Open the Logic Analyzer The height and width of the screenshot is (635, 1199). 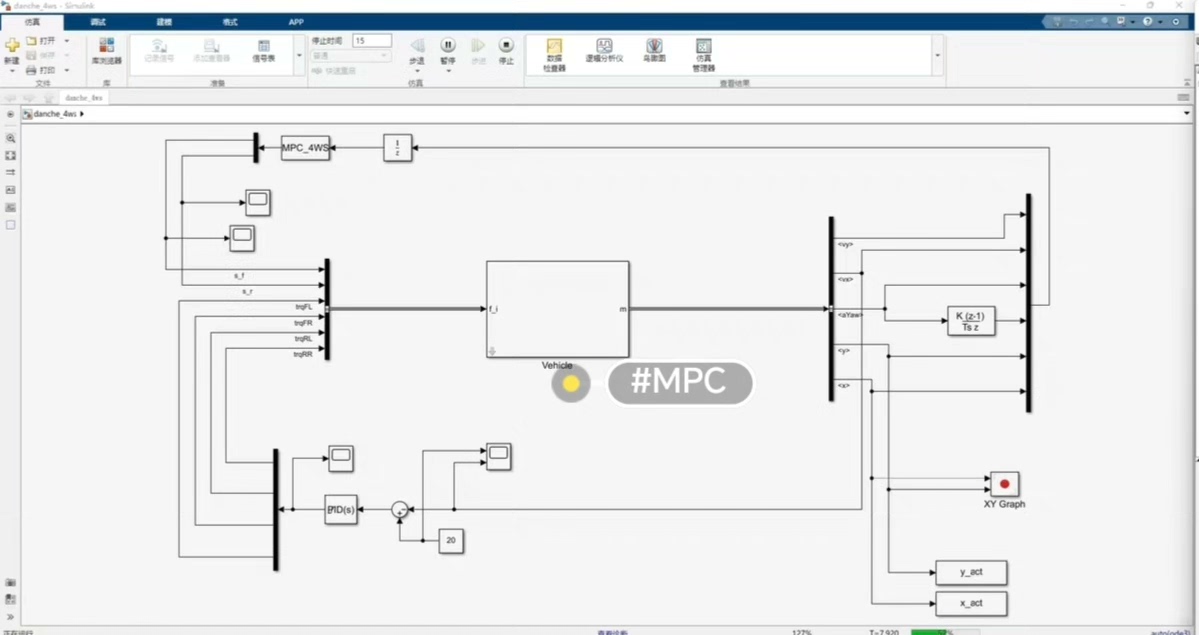604,52
